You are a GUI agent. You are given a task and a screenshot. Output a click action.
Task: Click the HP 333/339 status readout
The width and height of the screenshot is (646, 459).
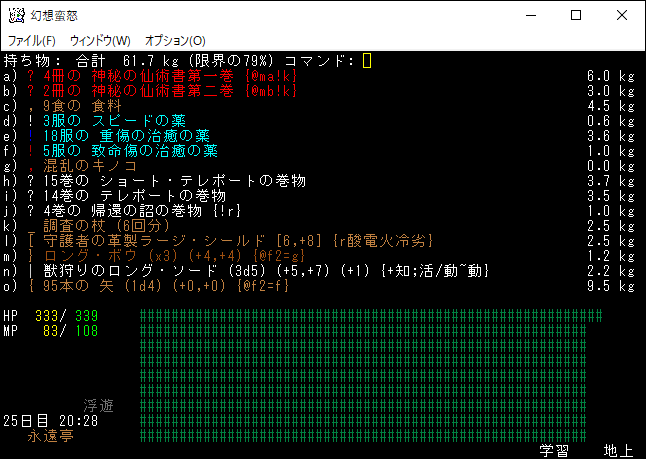[x=60, y=315]
